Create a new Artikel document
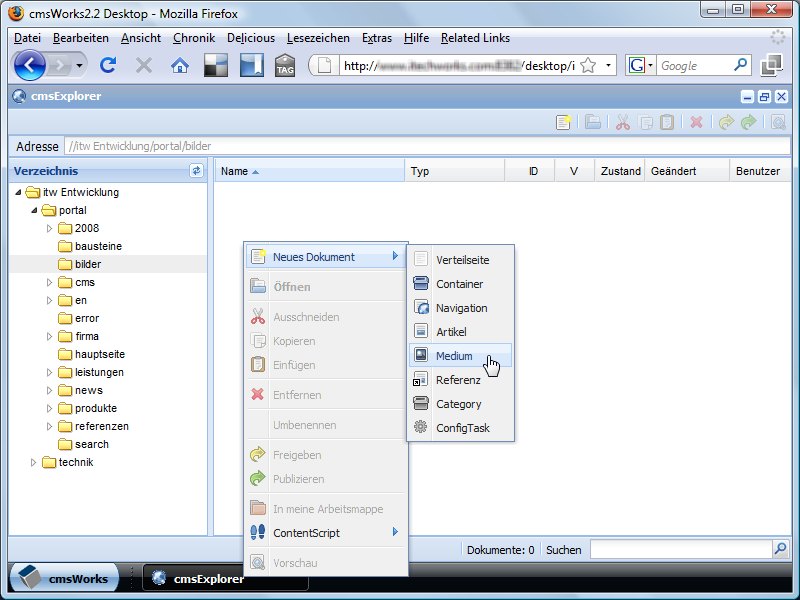 (460, 332)
